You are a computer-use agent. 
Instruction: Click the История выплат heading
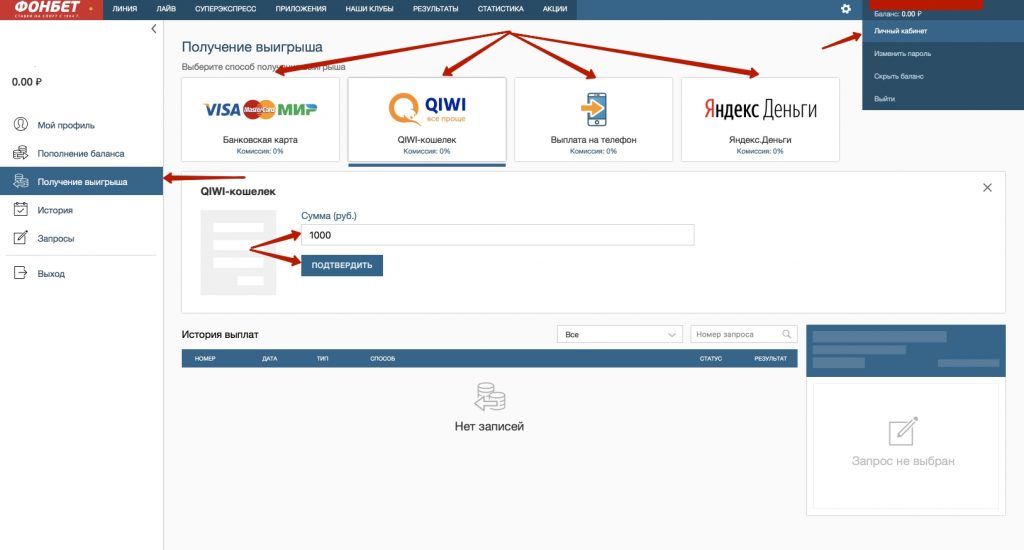tap(220, 334)
